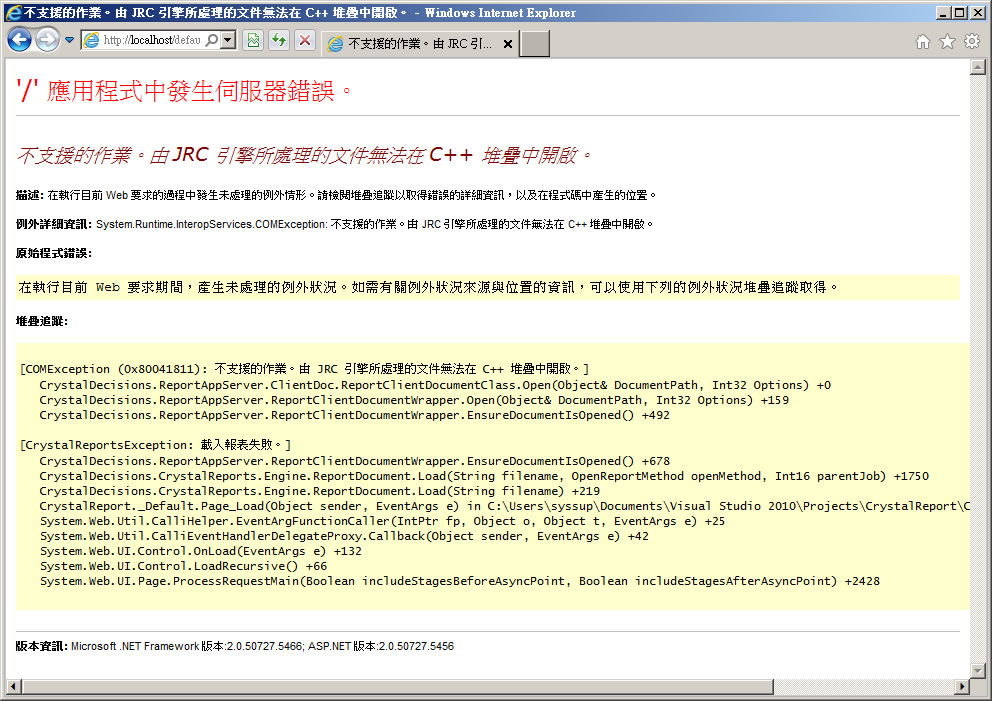This screenshot has height=701, width=992.
Task: Open the Home page icon
Action: click(923, 42)
